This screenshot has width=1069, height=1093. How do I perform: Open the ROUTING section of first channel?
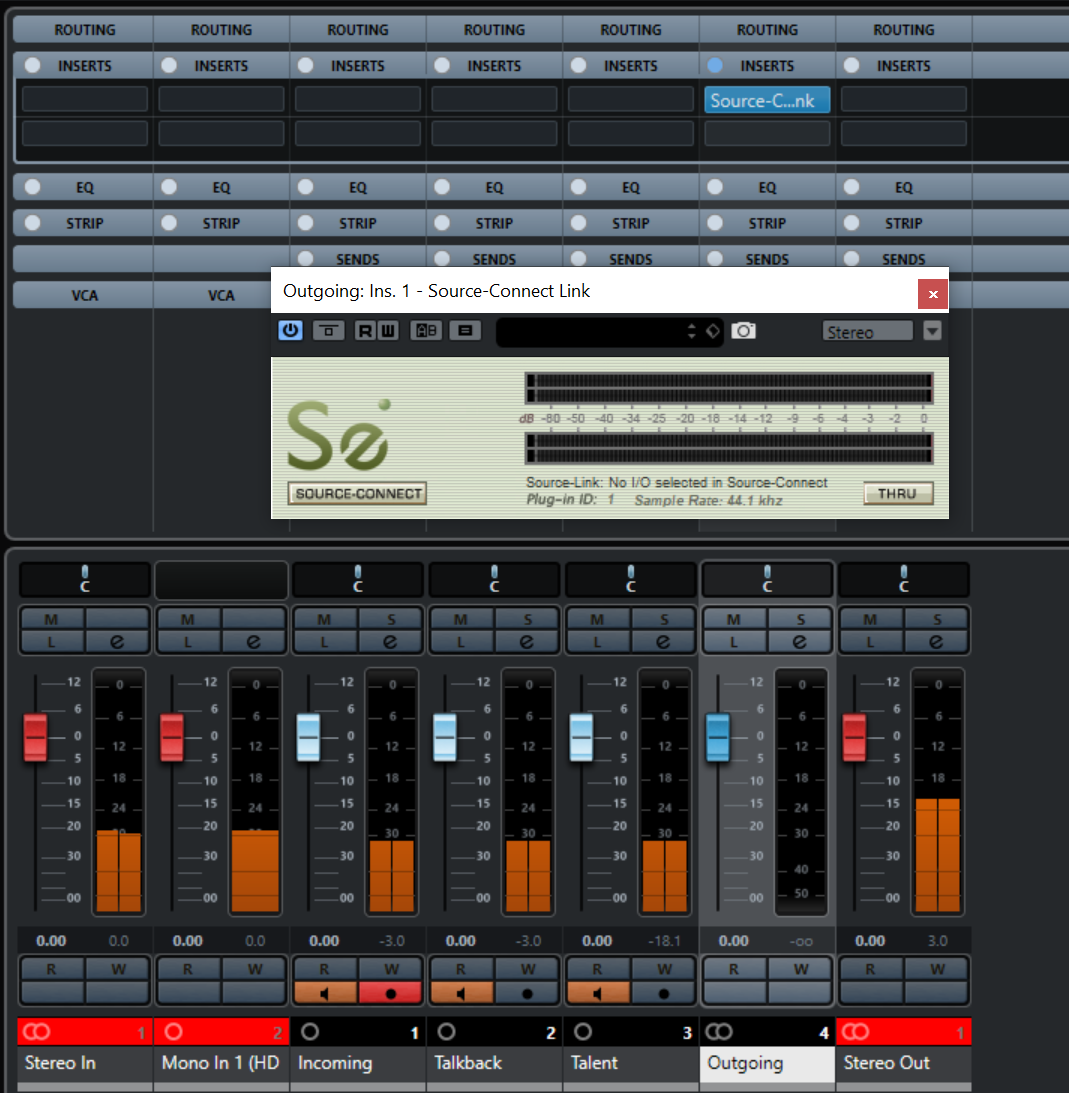tap(84, 30)
